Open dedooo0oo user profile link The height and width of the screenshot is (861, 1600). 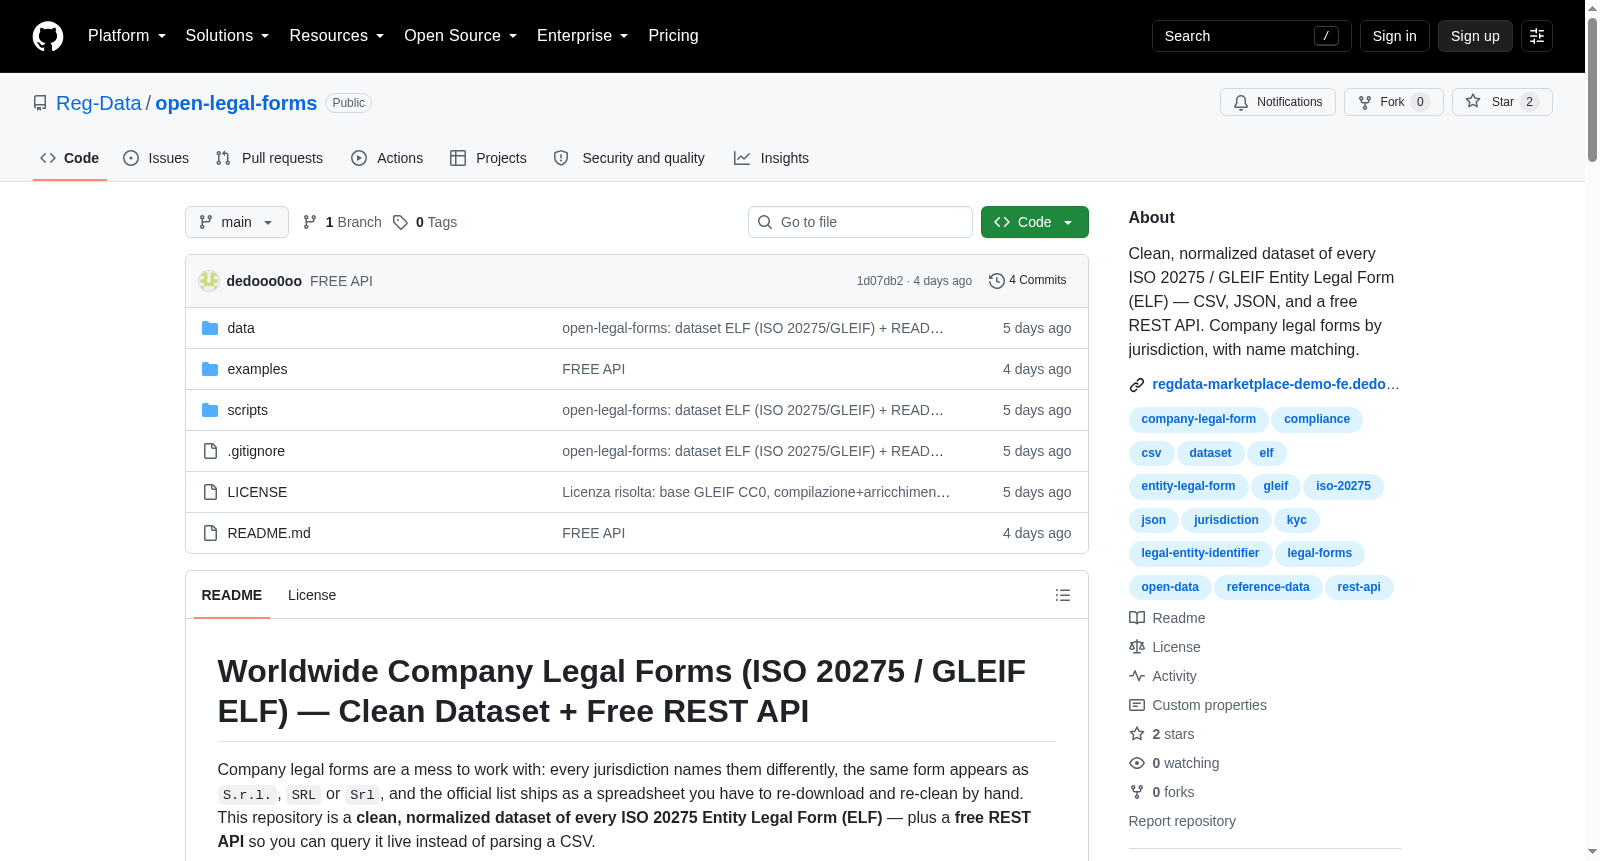tap(264, 281)
